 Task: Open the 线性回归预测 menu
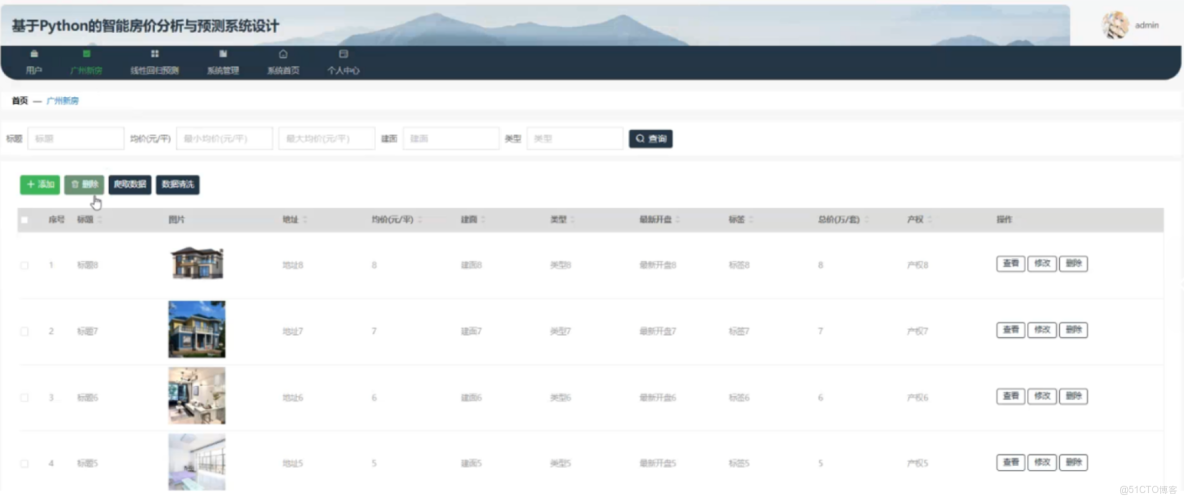[155, 63]
